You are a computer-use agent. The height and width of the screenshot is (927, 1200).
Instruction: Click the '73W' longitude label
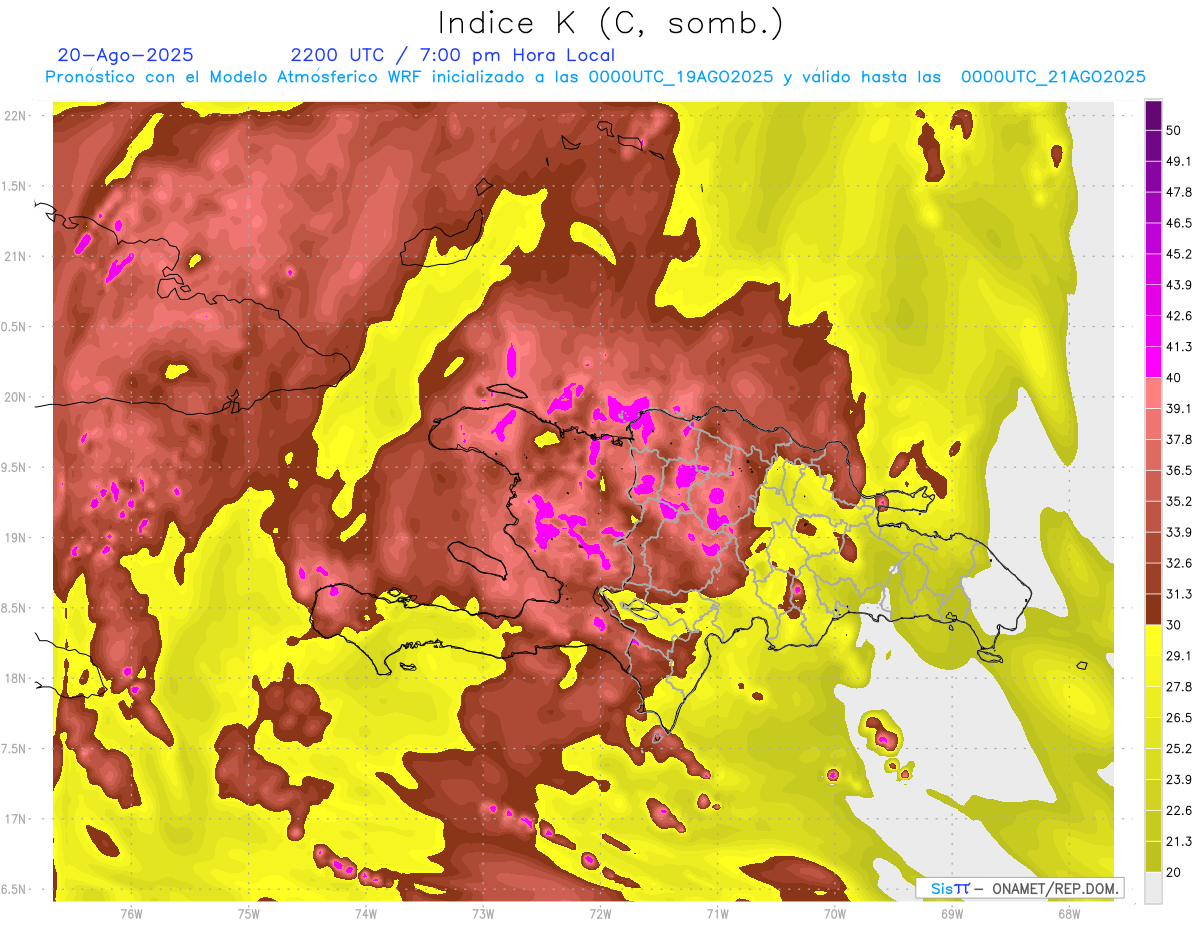pos(483,913)
